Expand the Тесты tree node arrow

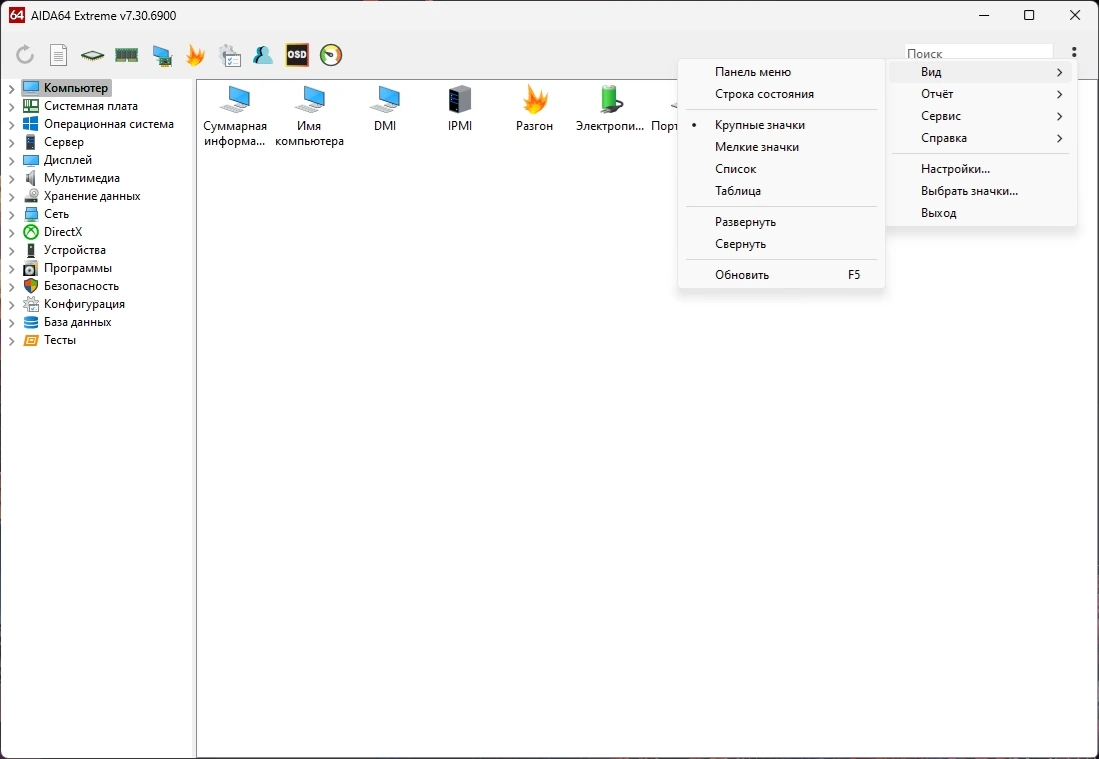[11, 341]
